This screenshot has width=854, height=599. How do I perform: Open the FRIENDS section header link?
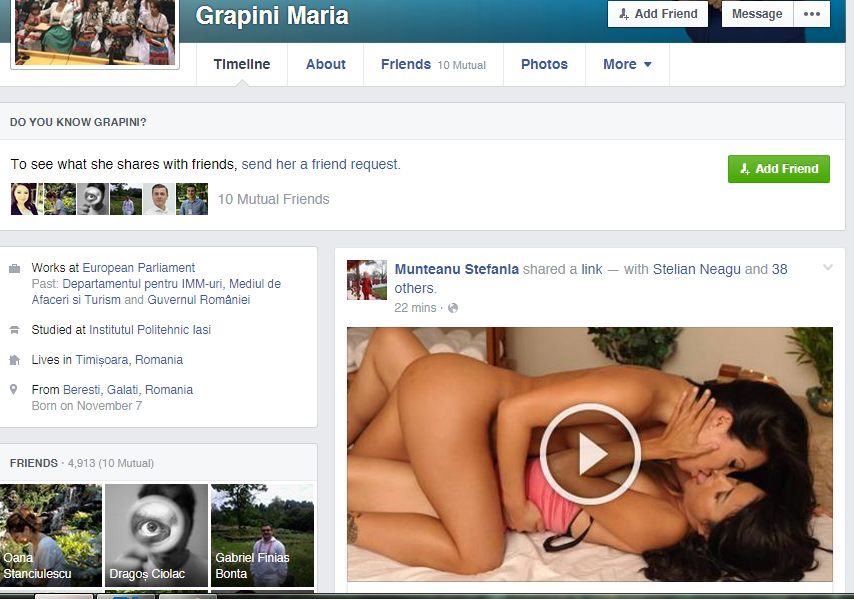tap(34, 463)
